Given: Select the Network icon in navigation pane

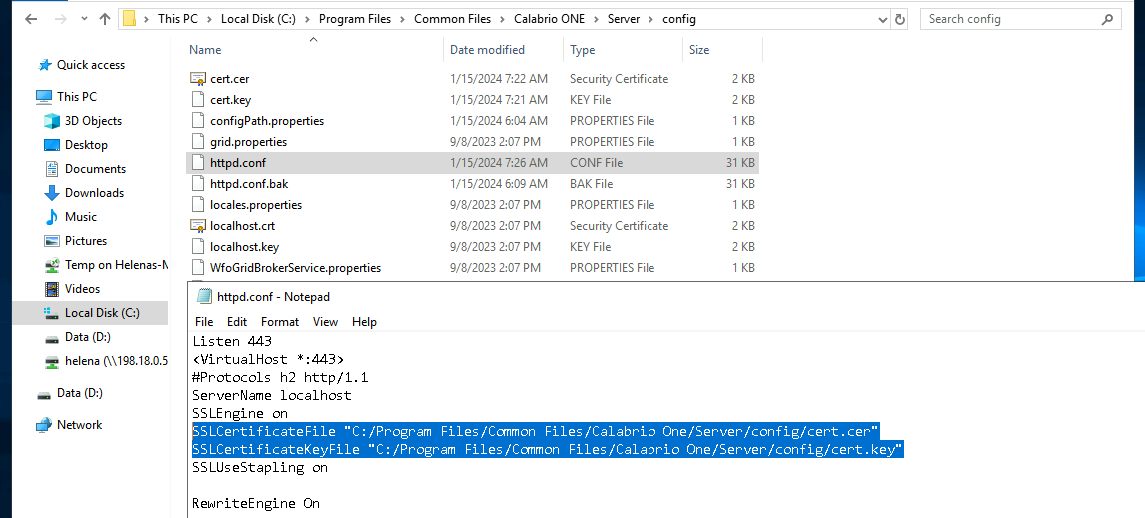Looking at the screenshot, I should [44, 425].
